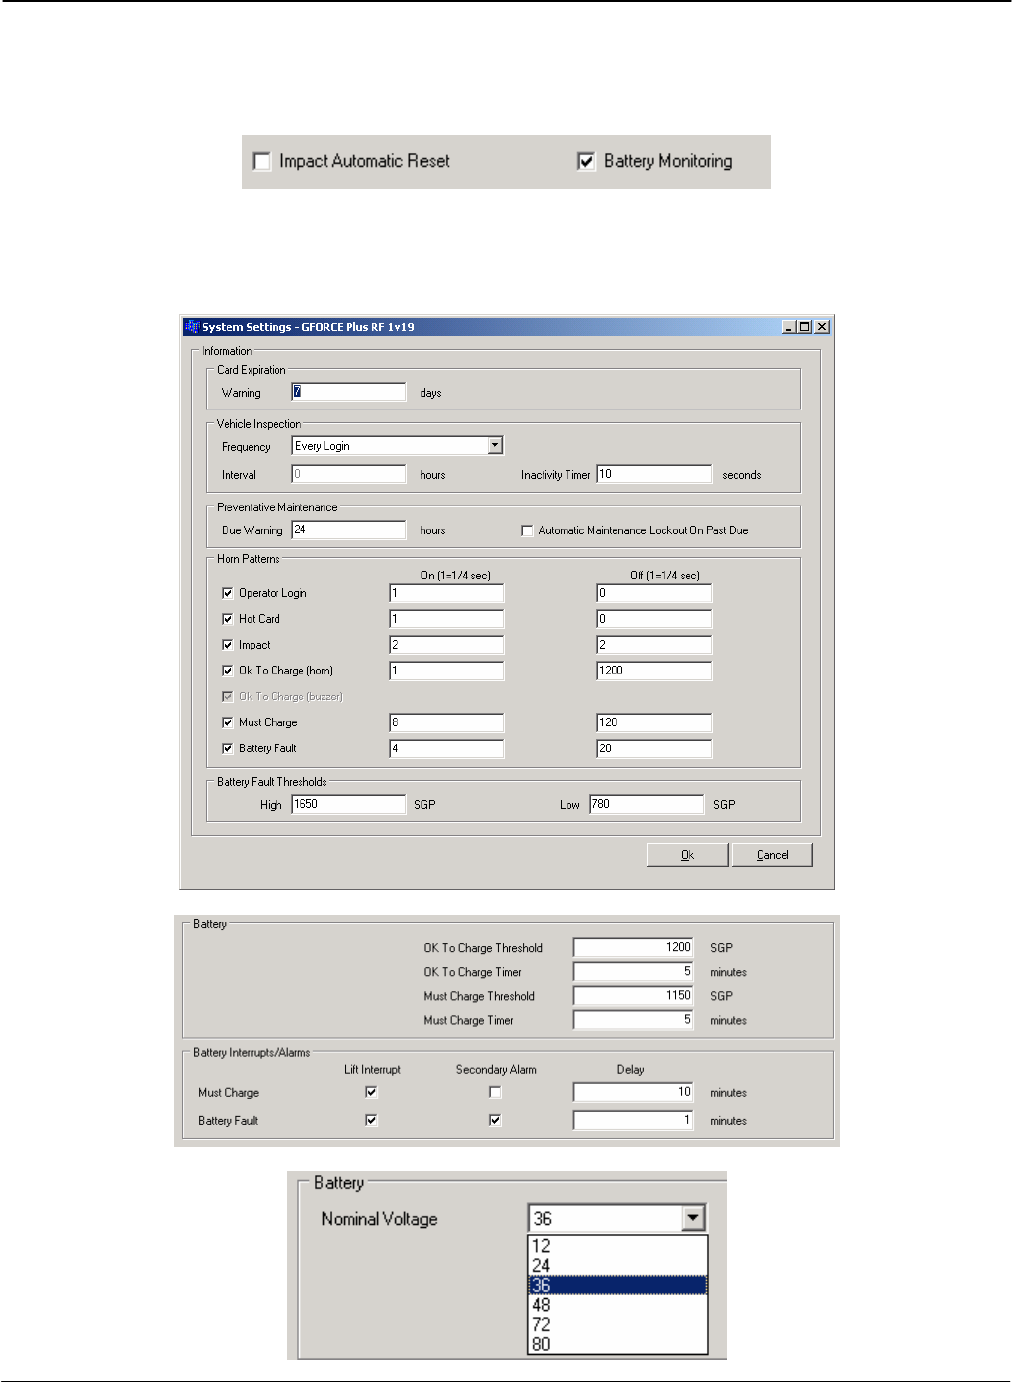The image size is (1012, 1382).
Task: Select 80 in Nominal Voltage list
Action: coord(617,1344)
